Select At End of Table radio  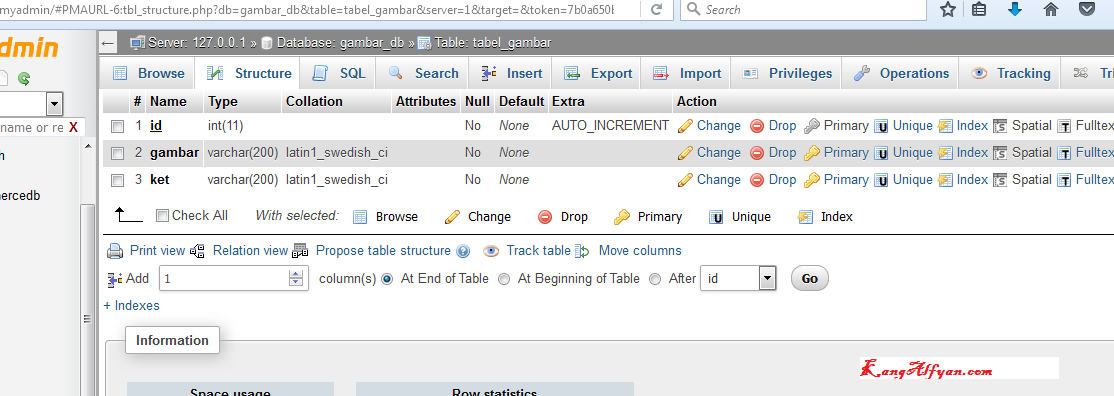(387, 279)
